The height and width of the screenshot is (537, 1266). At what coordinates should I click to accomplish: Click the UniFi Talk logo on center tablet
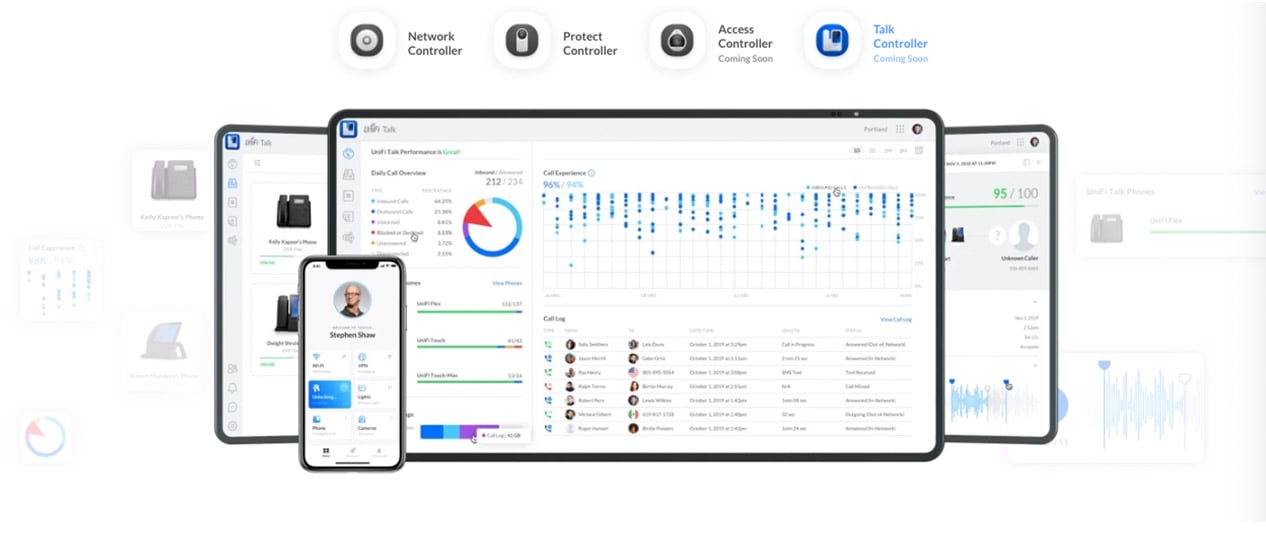pos(348,129)
